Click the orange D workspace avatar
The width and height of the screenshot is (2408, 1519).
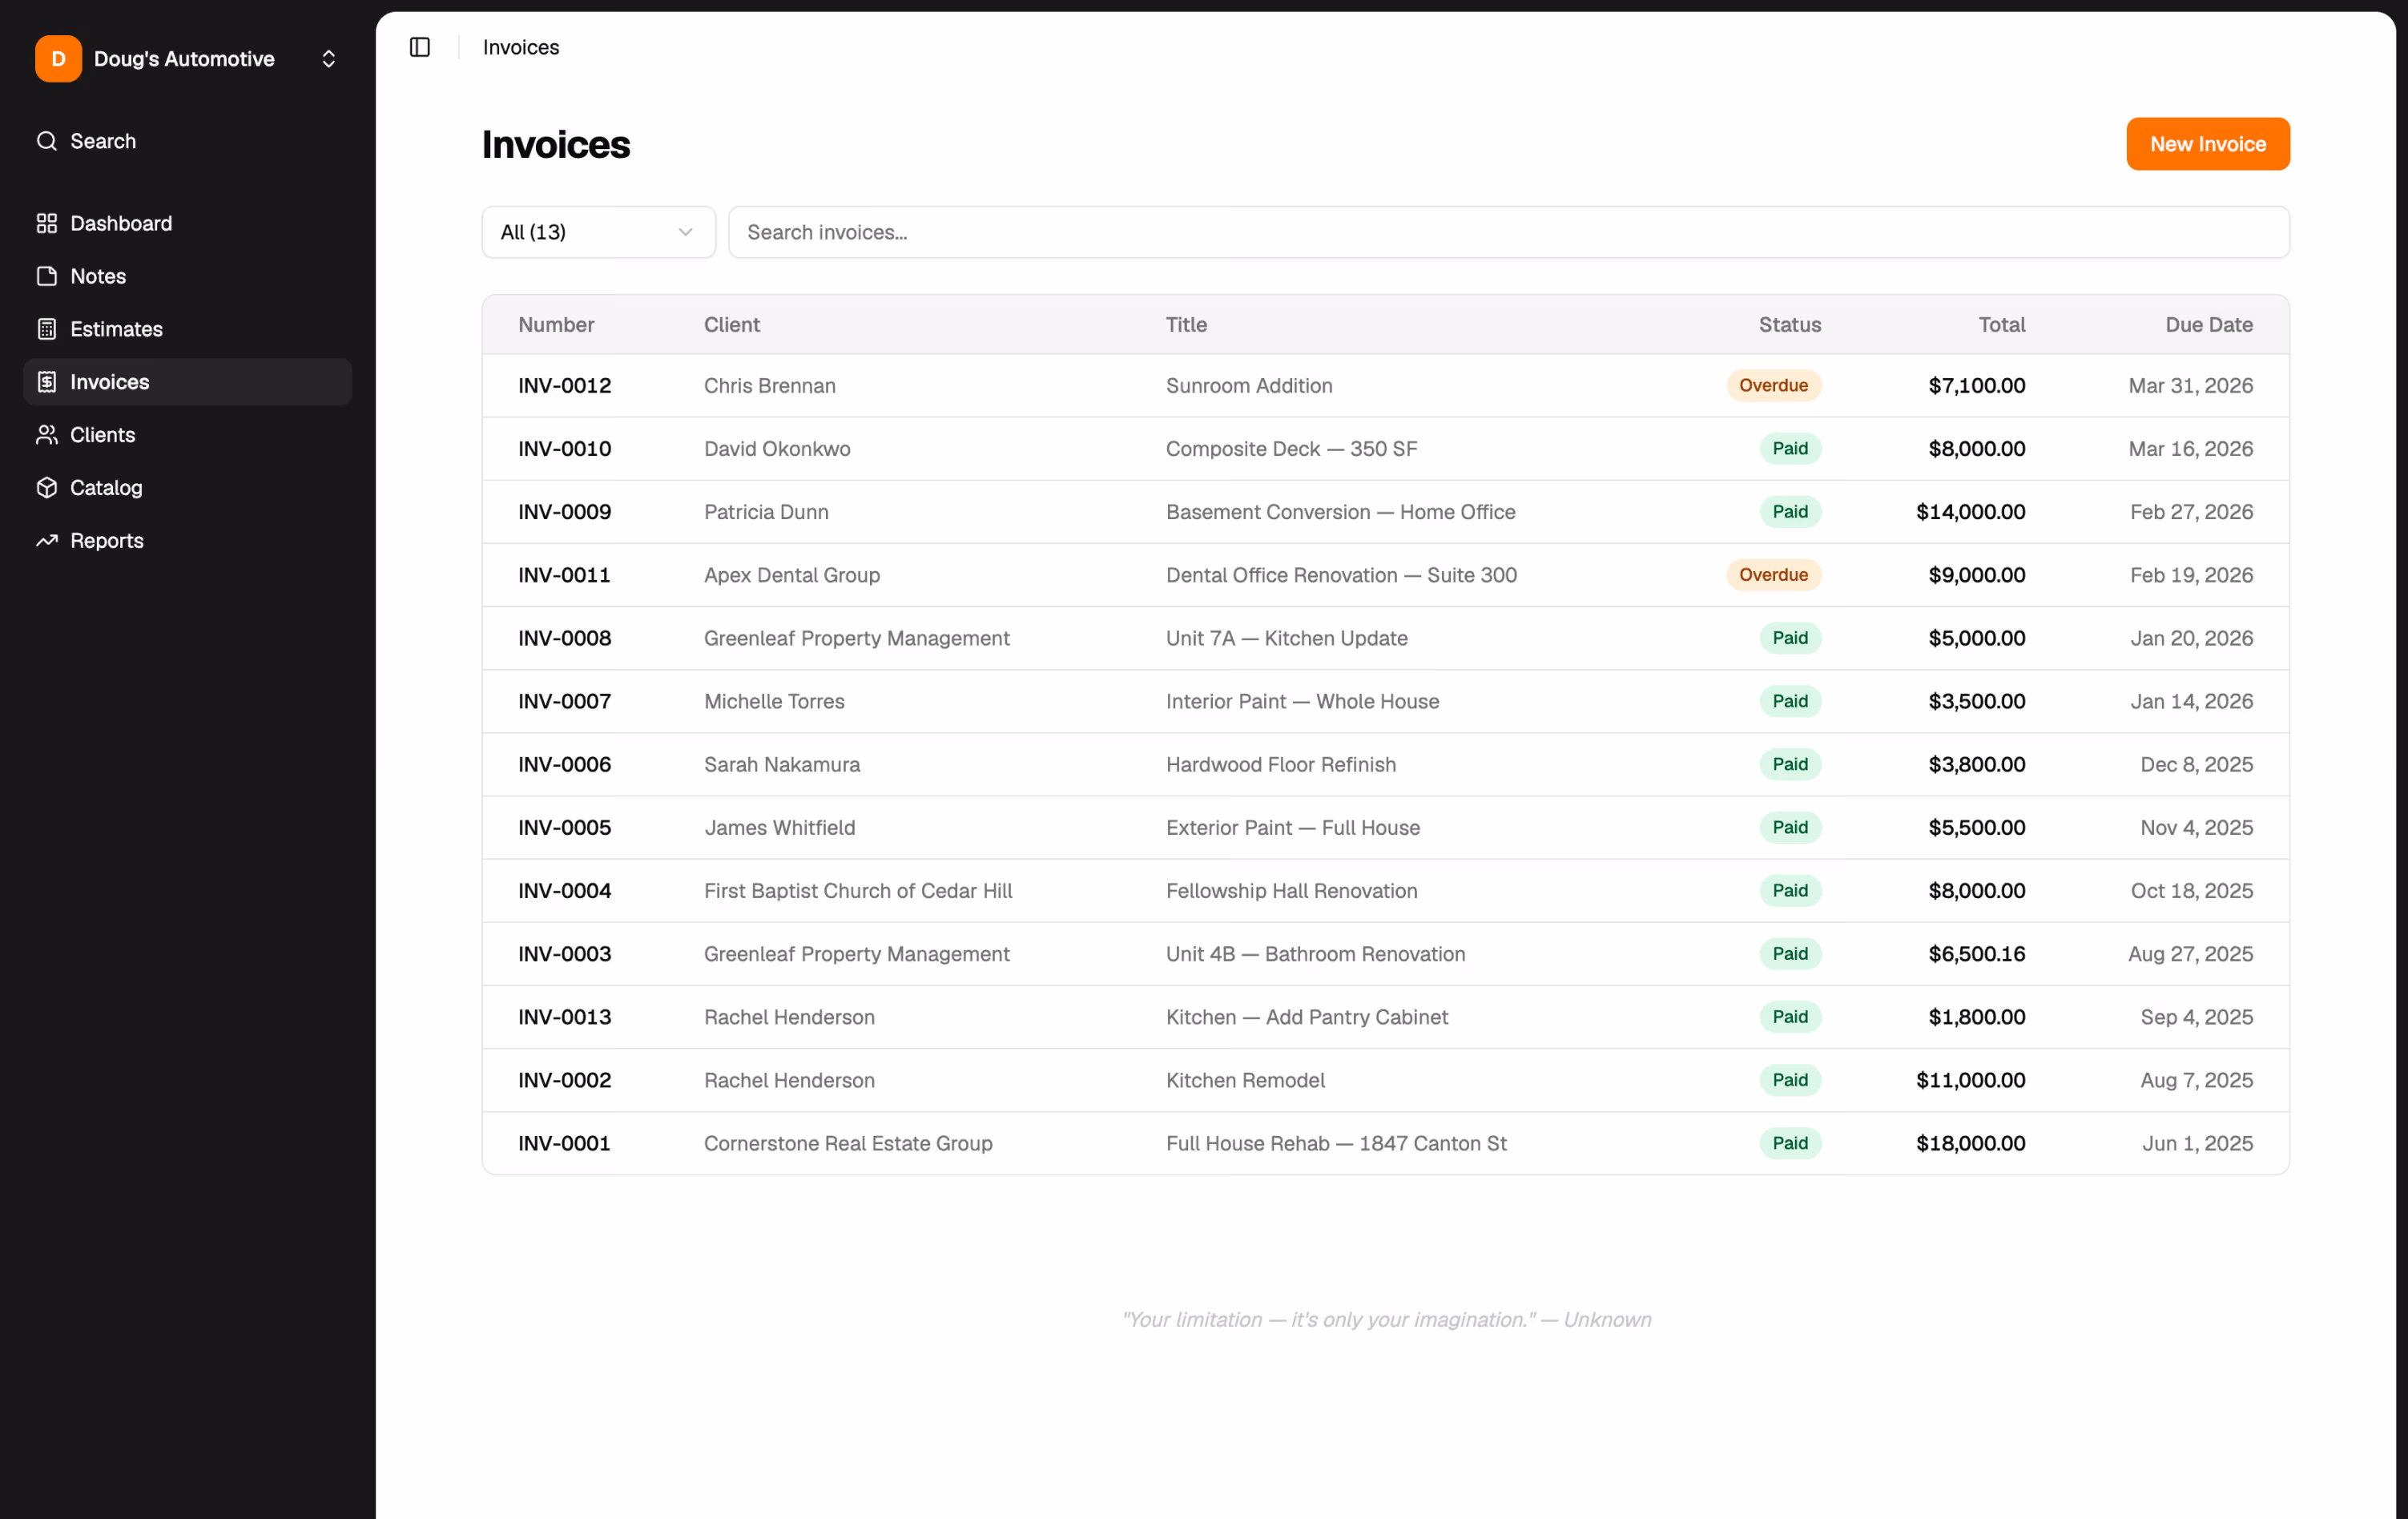click(59, 59)
